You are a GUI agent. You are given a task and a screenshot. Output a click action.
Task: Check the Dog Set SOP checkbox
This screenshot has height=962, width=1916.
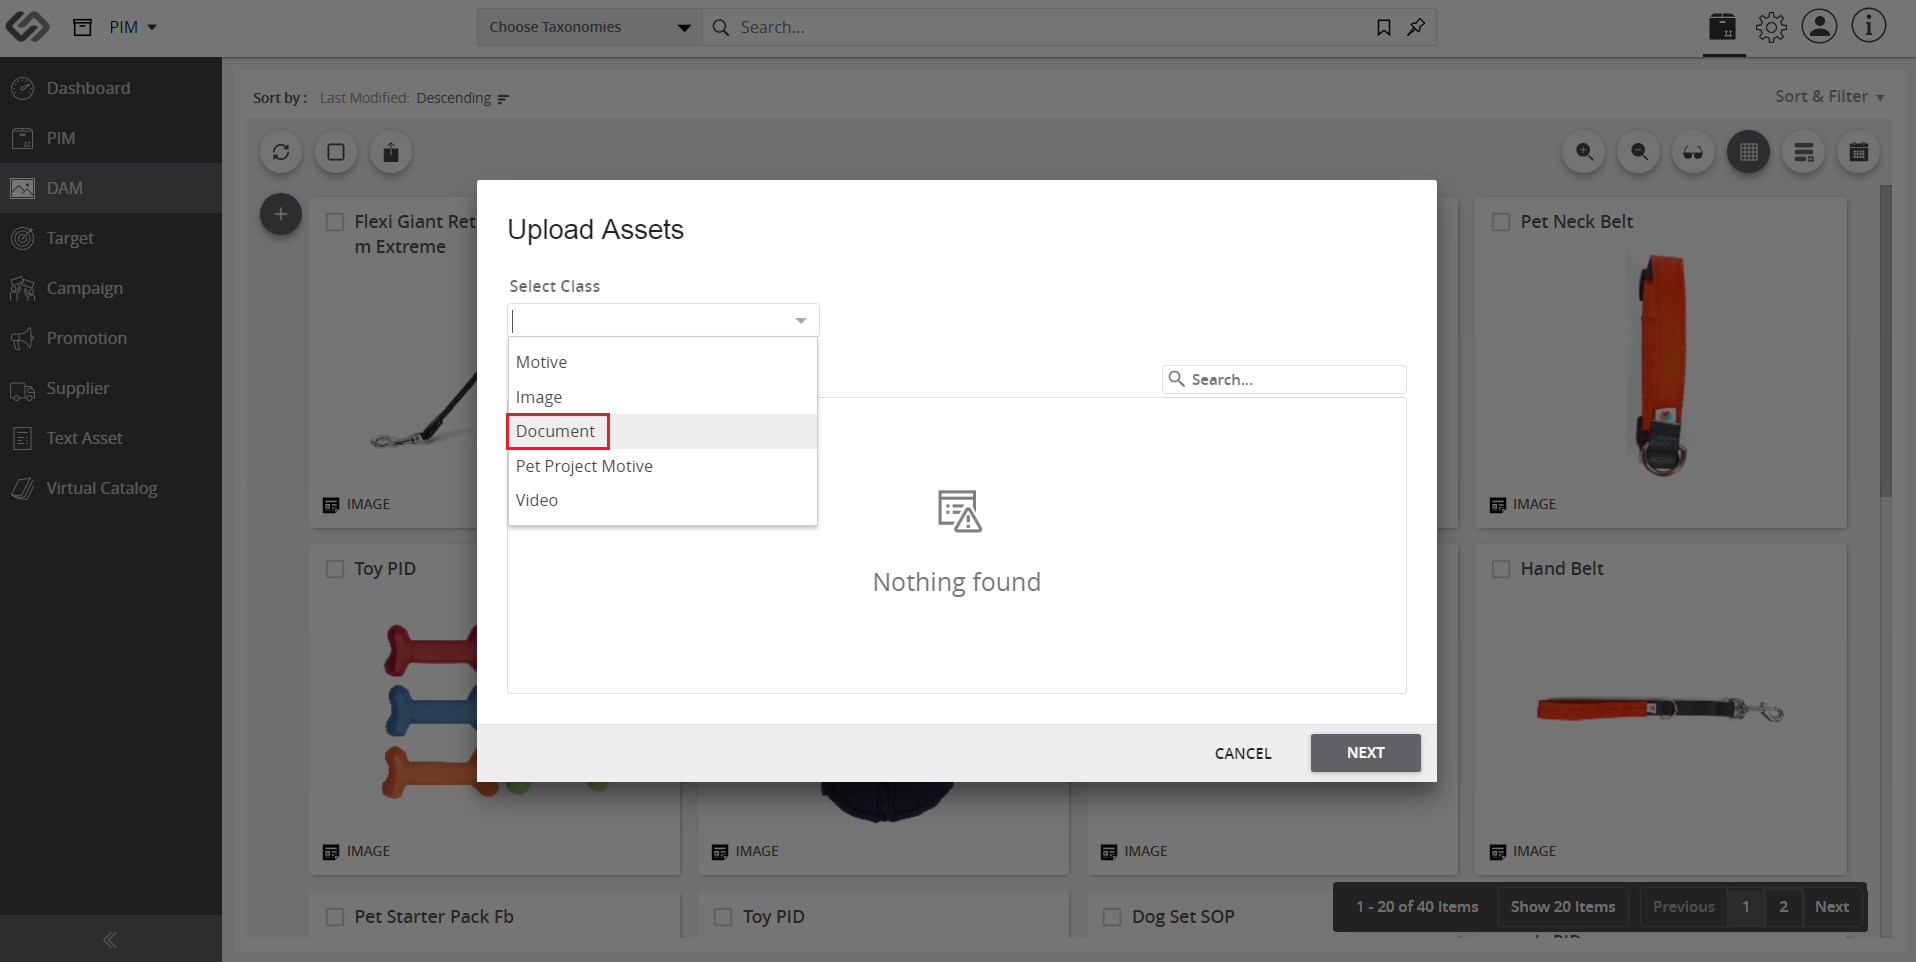coord(1112,917)
